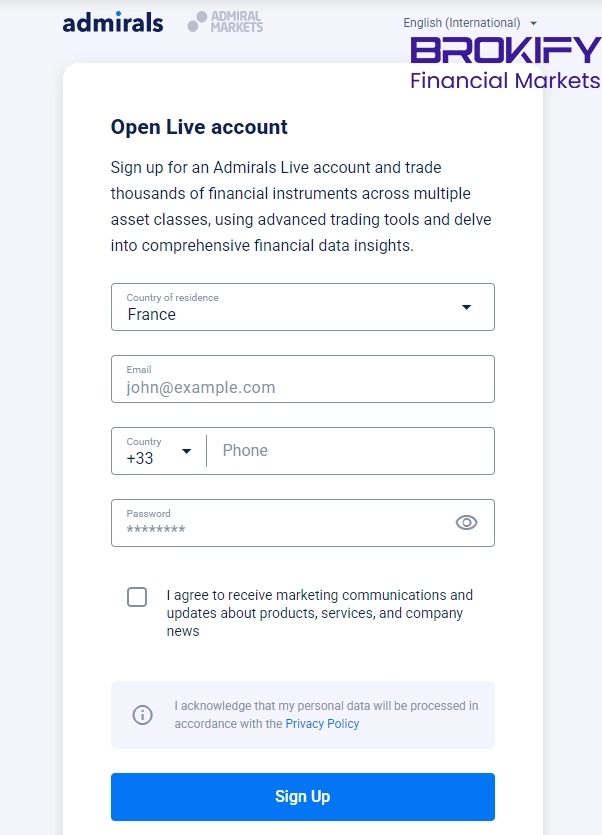Viewport: 602px width, 835px height.
Task: Click the Brokify Financial Markets logo
Action: (505, 63)
